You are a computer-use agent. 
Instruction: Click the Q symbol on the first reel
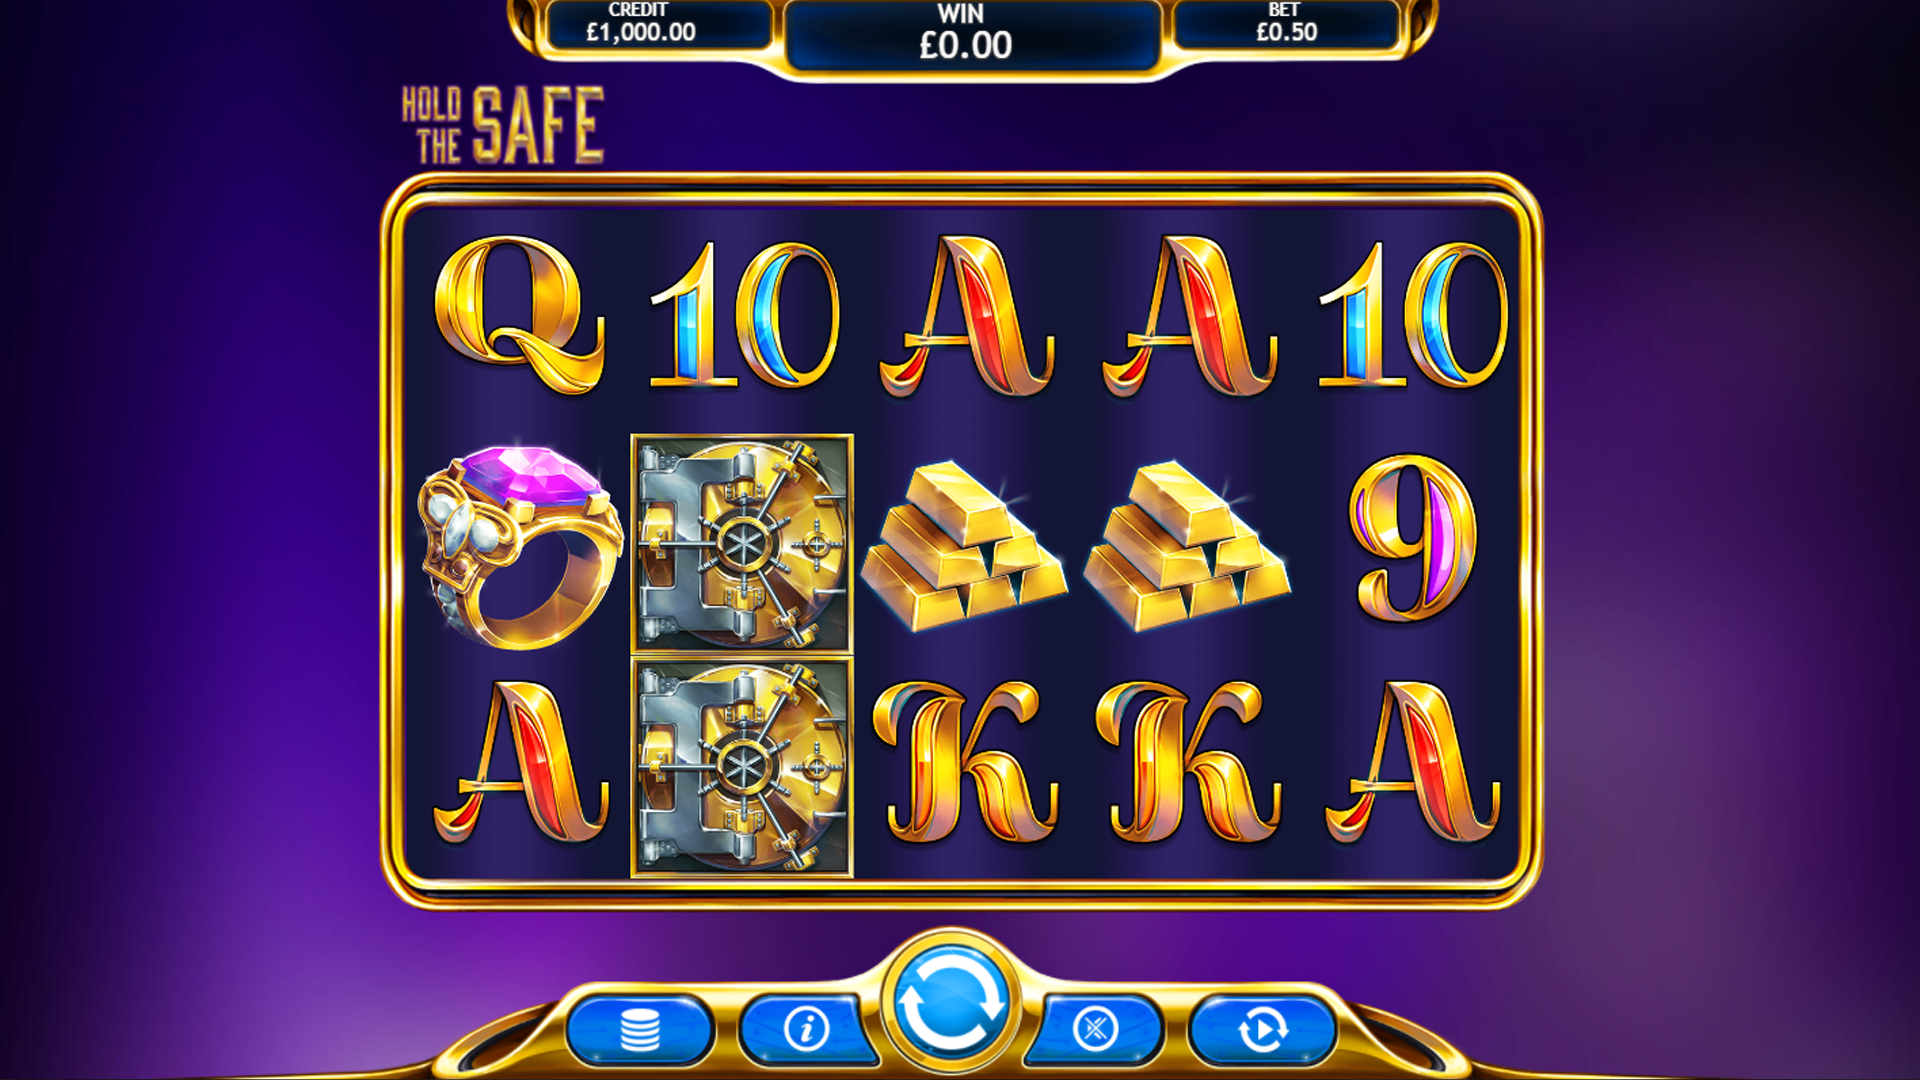pos(520,314)
